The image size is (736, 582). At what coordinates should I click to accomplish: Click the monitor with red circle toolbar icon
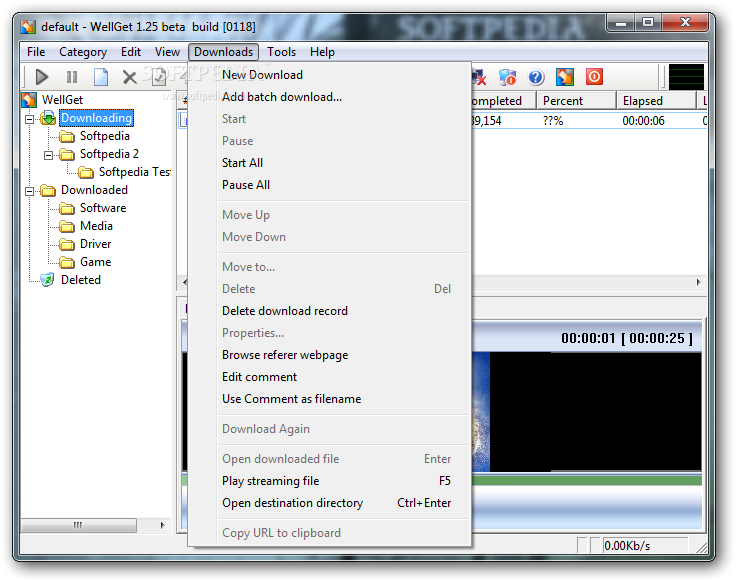click(507, 77)
